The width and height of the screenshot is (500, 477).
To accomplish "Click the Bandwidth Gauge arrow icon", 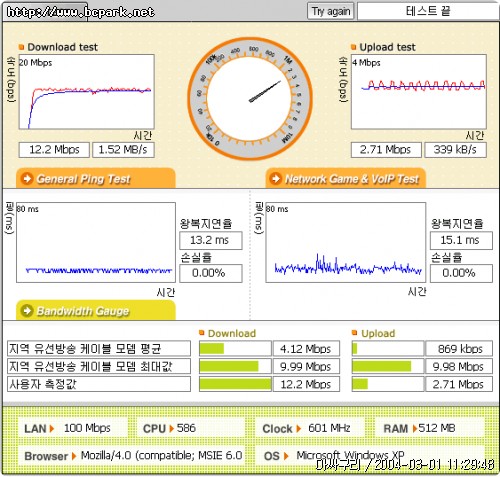I will (27, 311).
